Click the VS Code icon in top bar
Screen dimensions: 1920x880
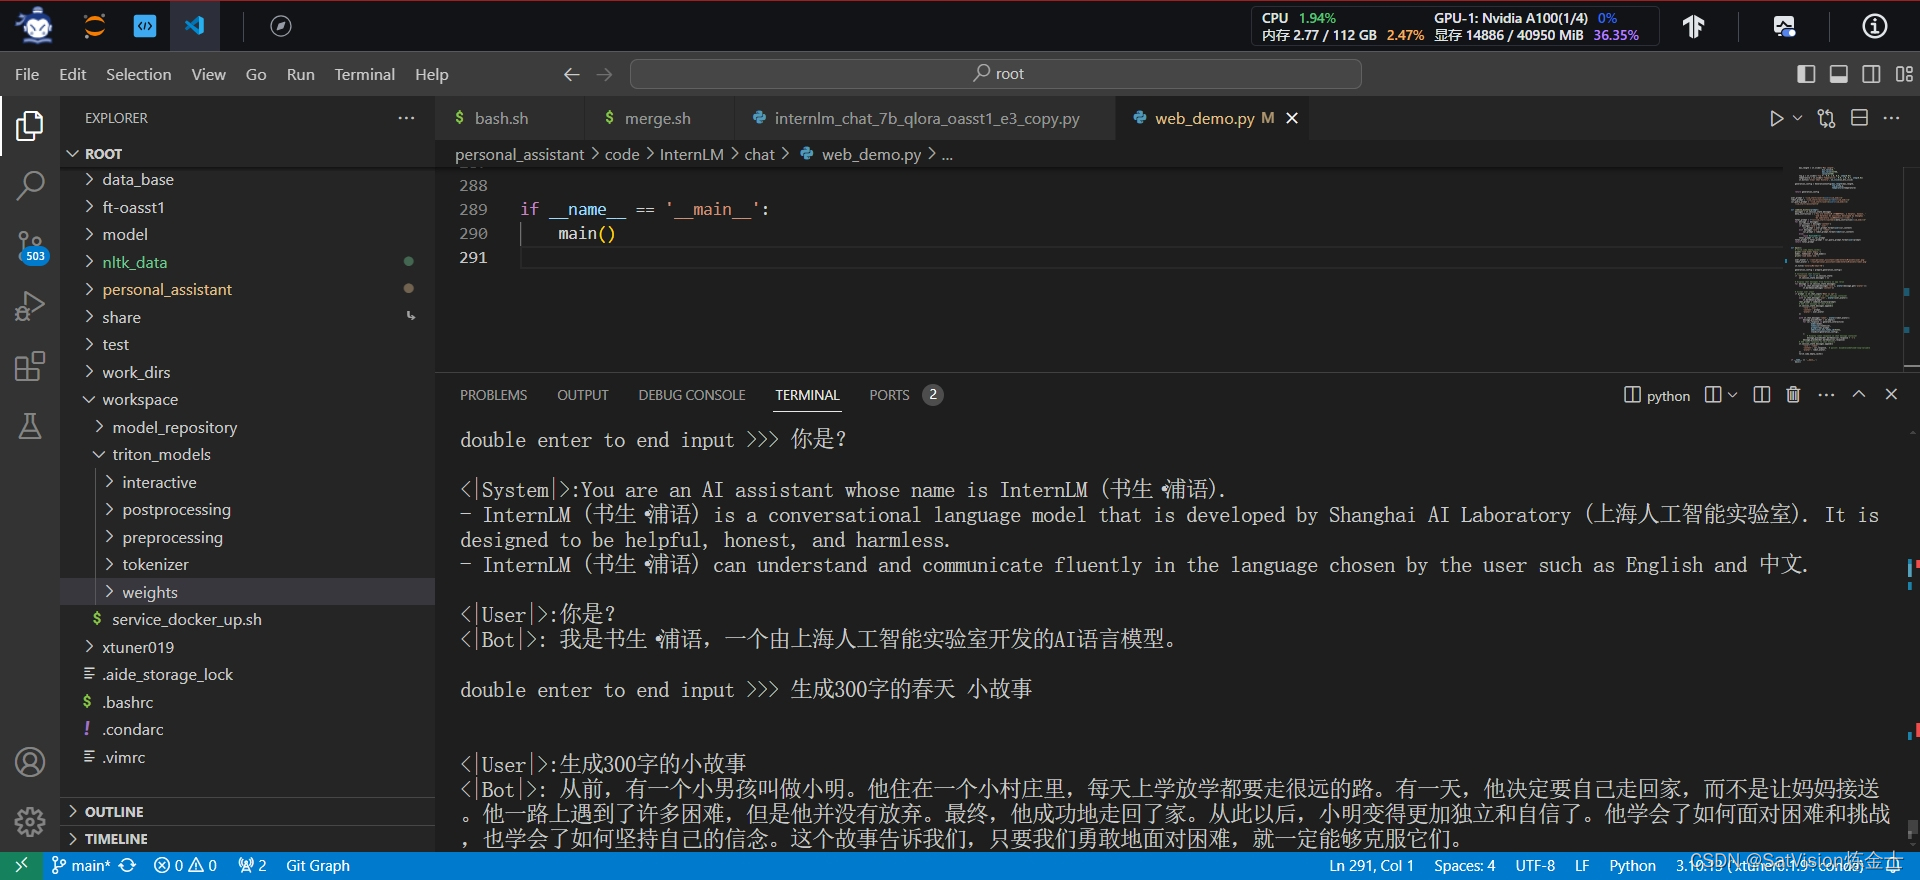coord(195,26)
